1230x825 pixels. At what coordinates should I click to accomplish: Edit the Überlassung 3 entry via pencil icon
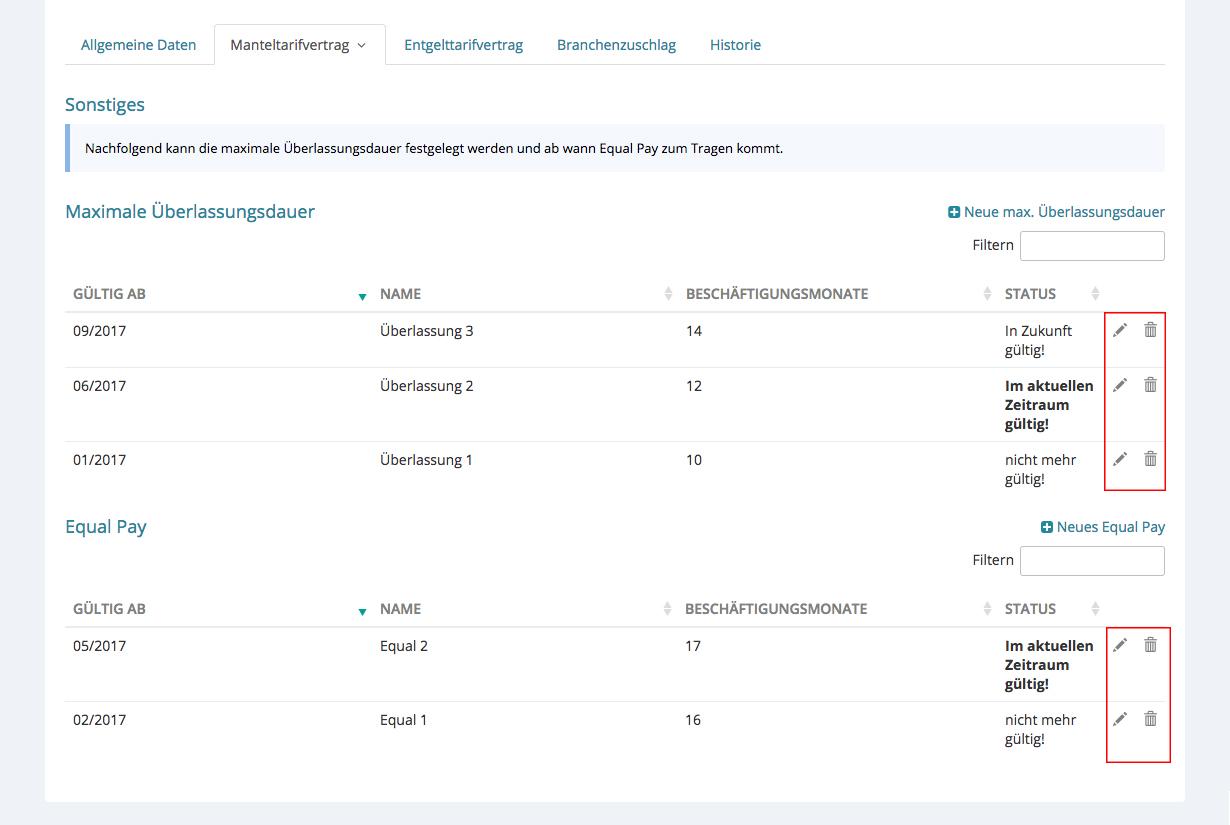coord(1120,330)
